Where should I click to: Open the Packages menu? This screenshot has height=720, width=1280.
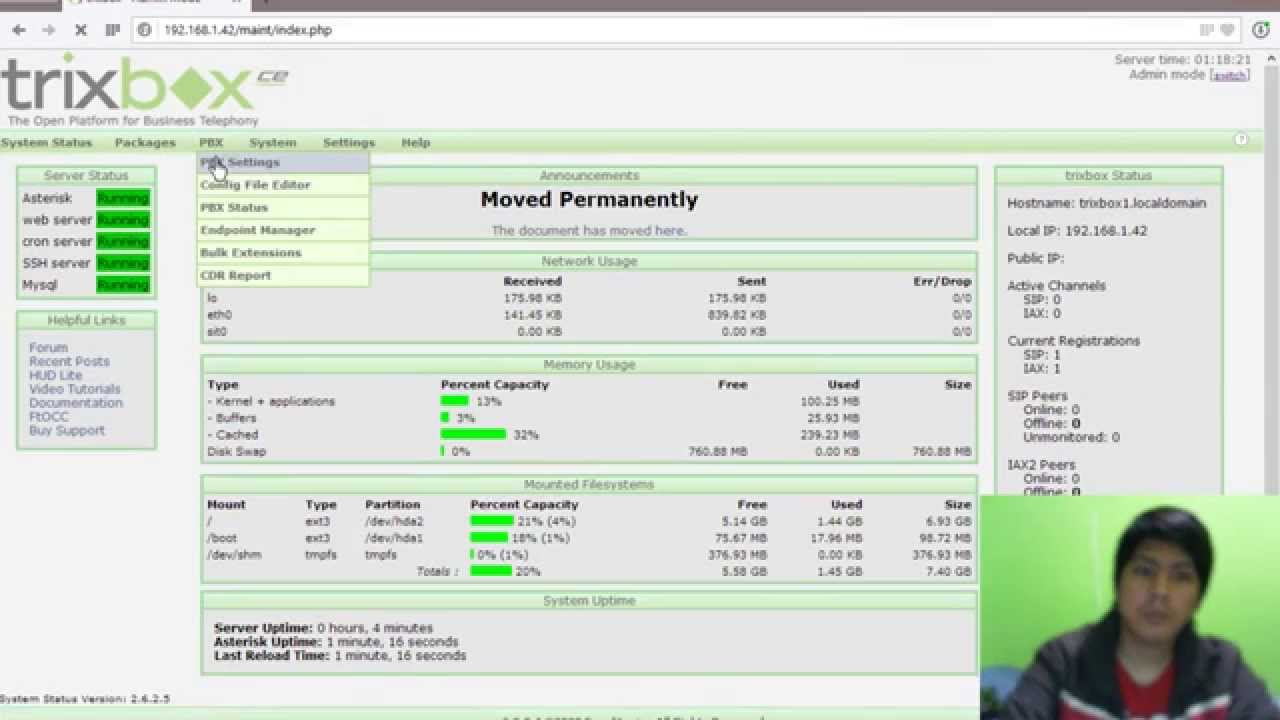pyautogui.click(x=145, y=143)
